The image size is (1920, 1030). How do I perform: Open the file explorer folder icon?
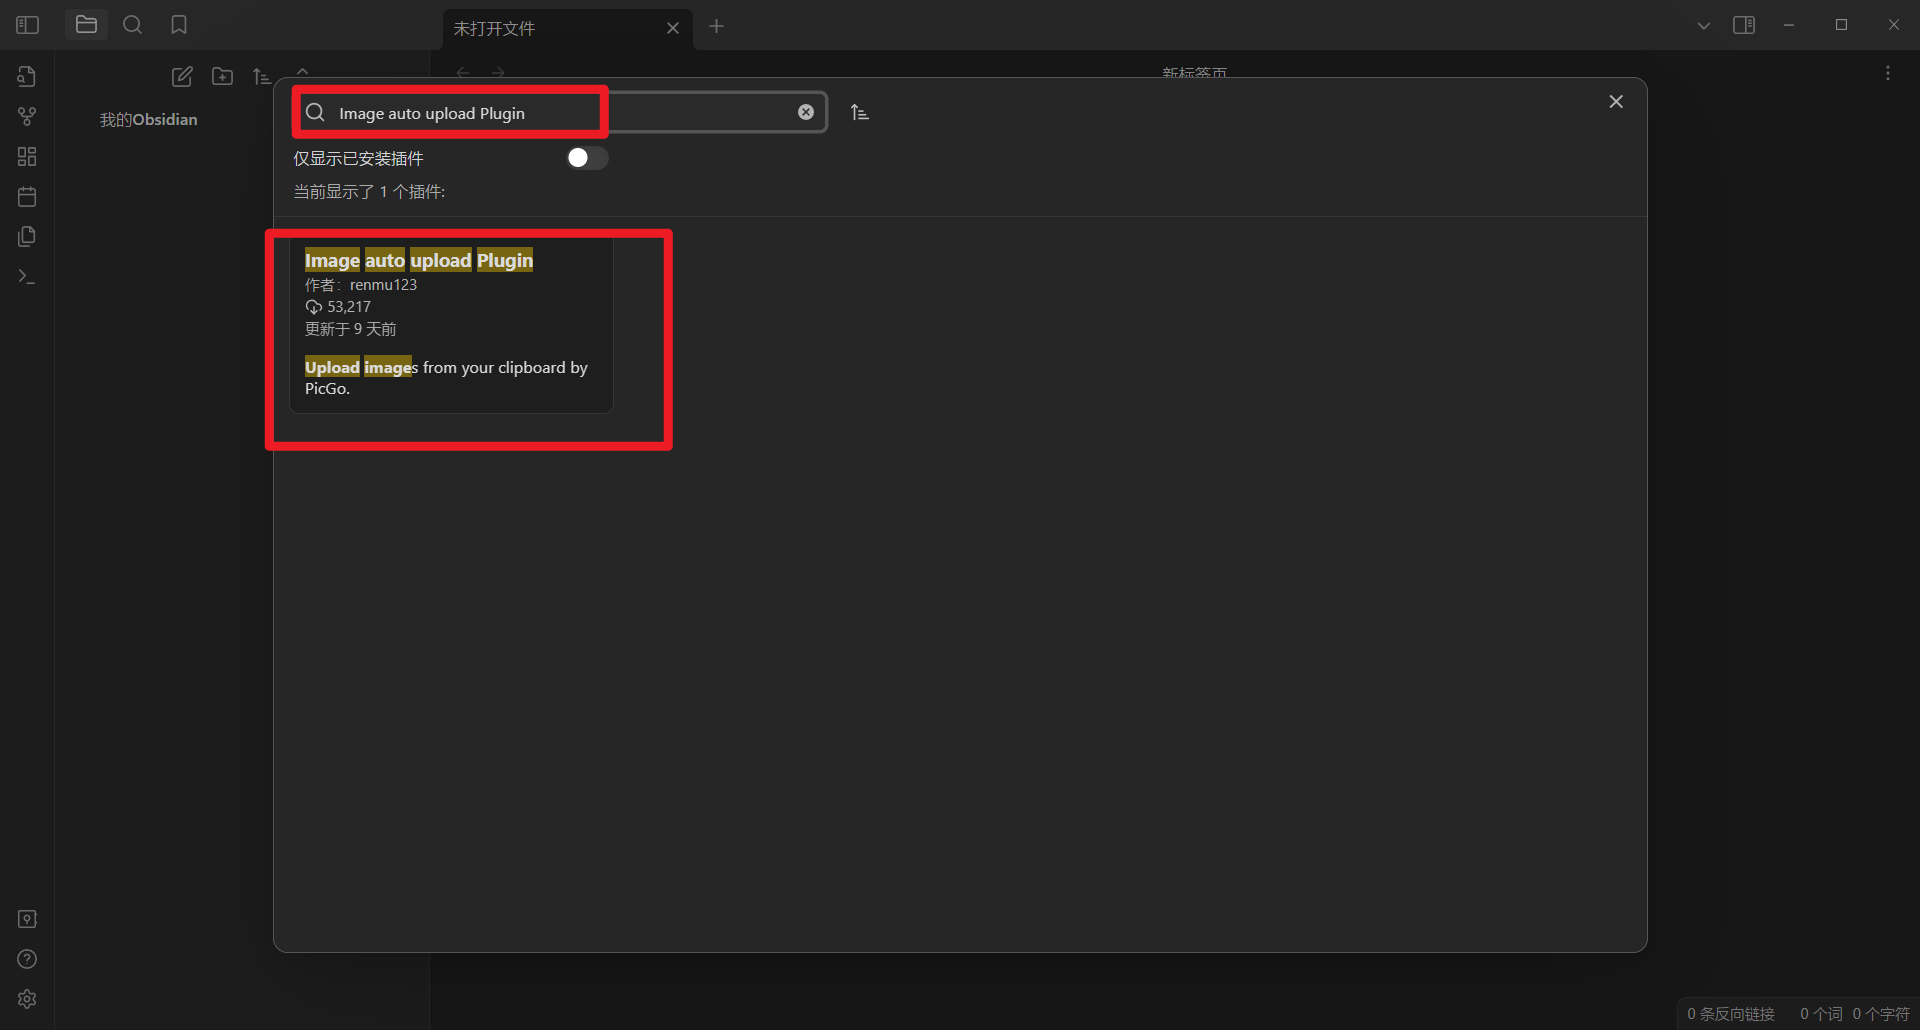(x=86, y=25)
